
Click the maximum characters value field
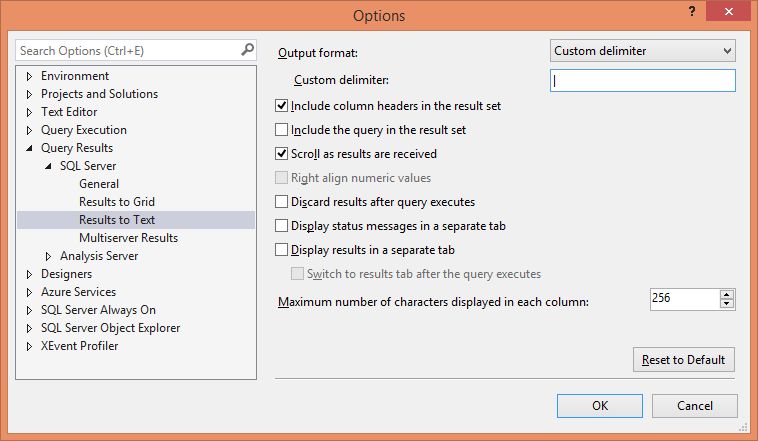tap(685, 298)
